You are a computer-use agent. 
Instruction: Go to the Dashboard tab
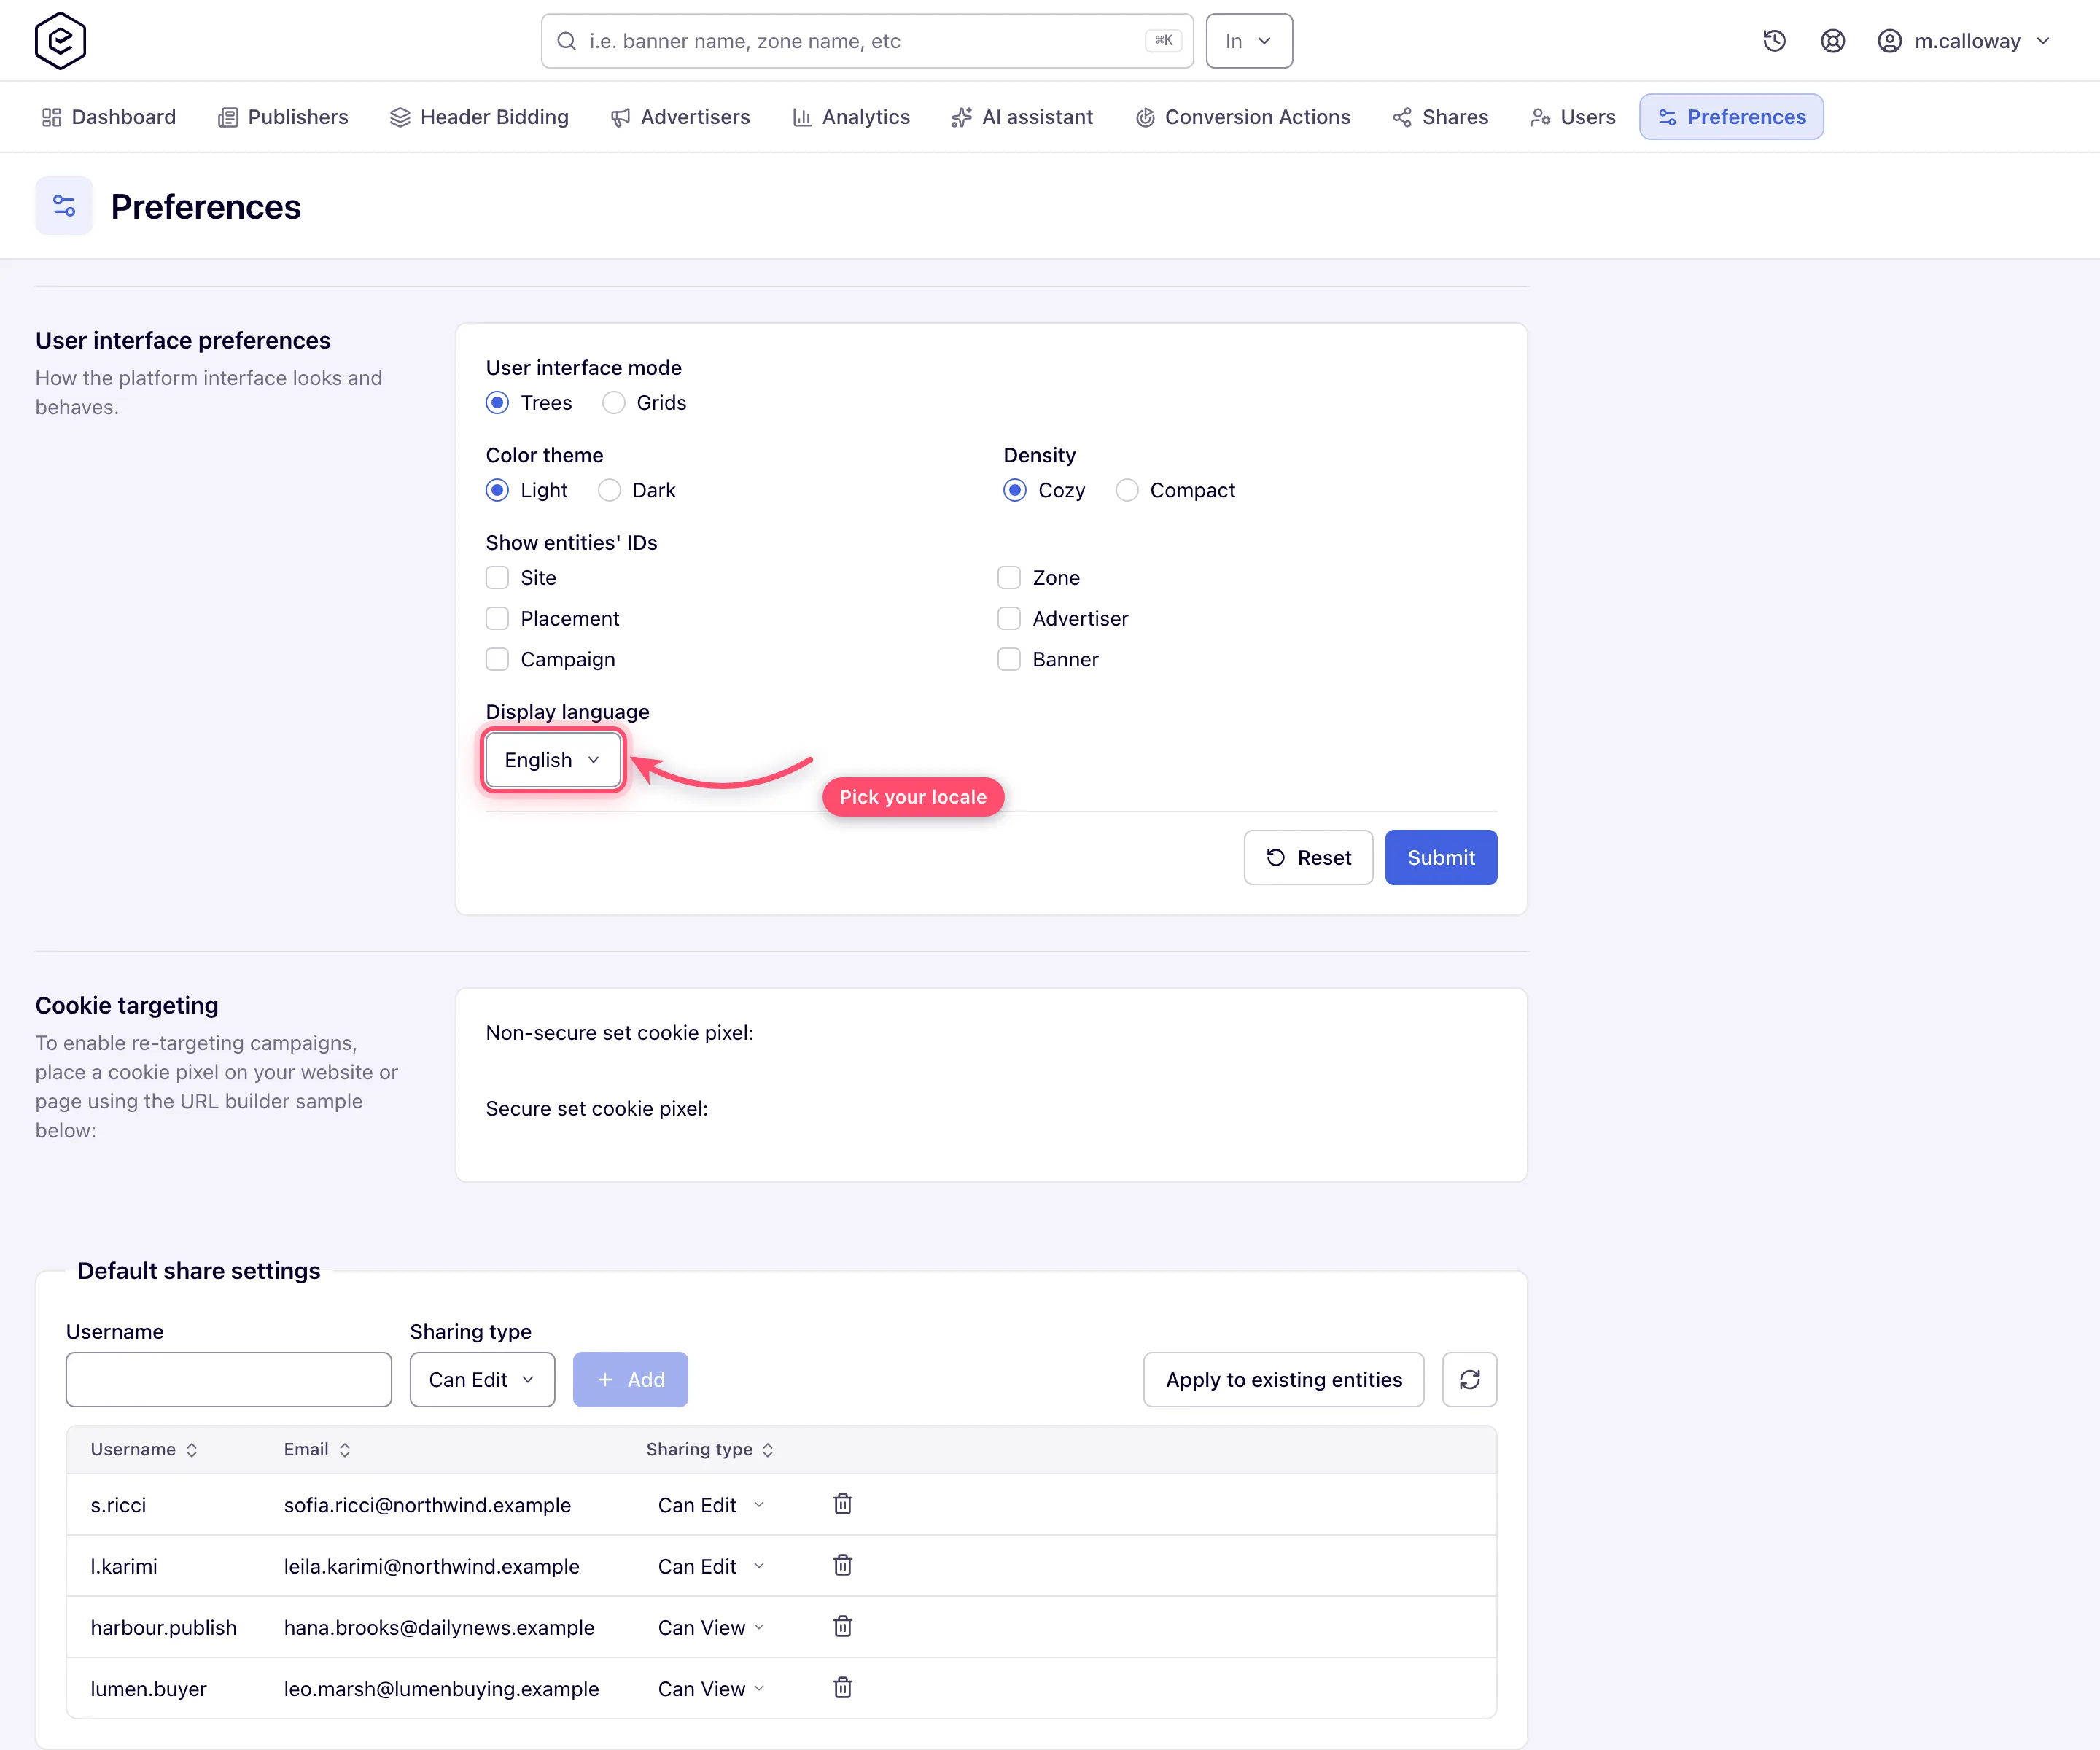109,117
